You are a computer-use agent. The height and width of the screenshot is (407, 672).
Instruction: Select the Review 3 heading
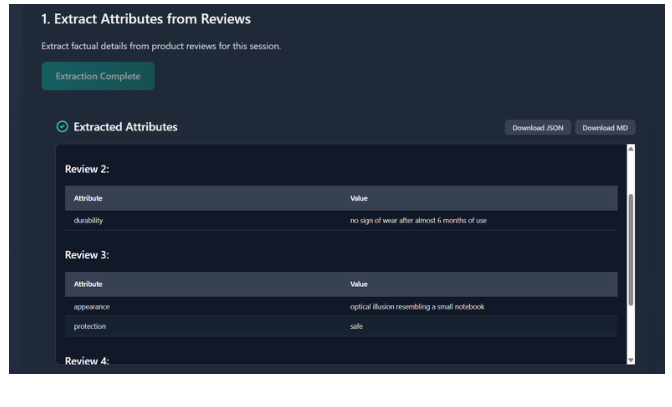(x=85, y=255)
